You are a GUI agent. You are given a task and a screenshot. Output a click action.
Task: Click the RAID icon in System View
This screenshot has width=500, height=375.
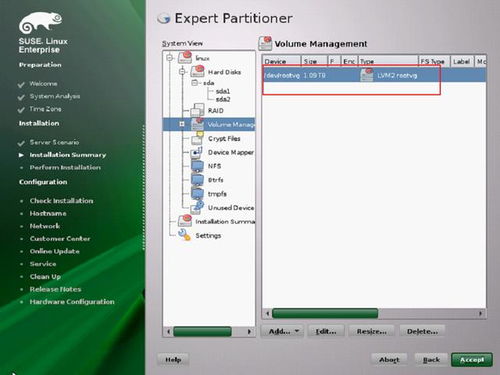tap(197, 110)
